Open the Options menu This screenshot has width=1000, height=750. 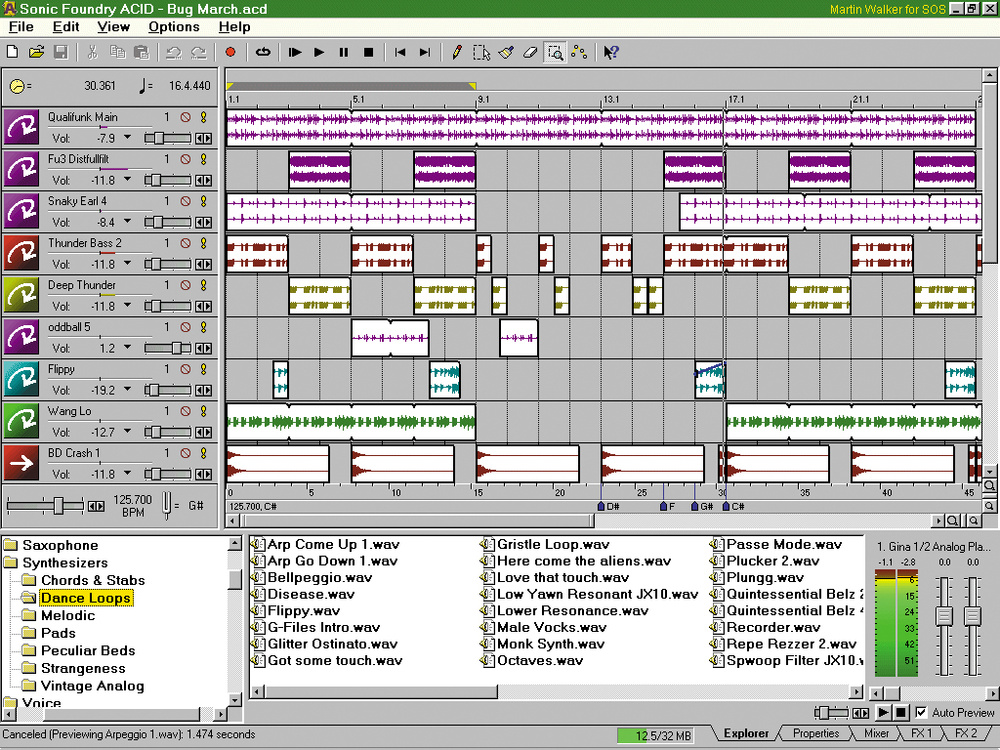[x=173, y=27]
